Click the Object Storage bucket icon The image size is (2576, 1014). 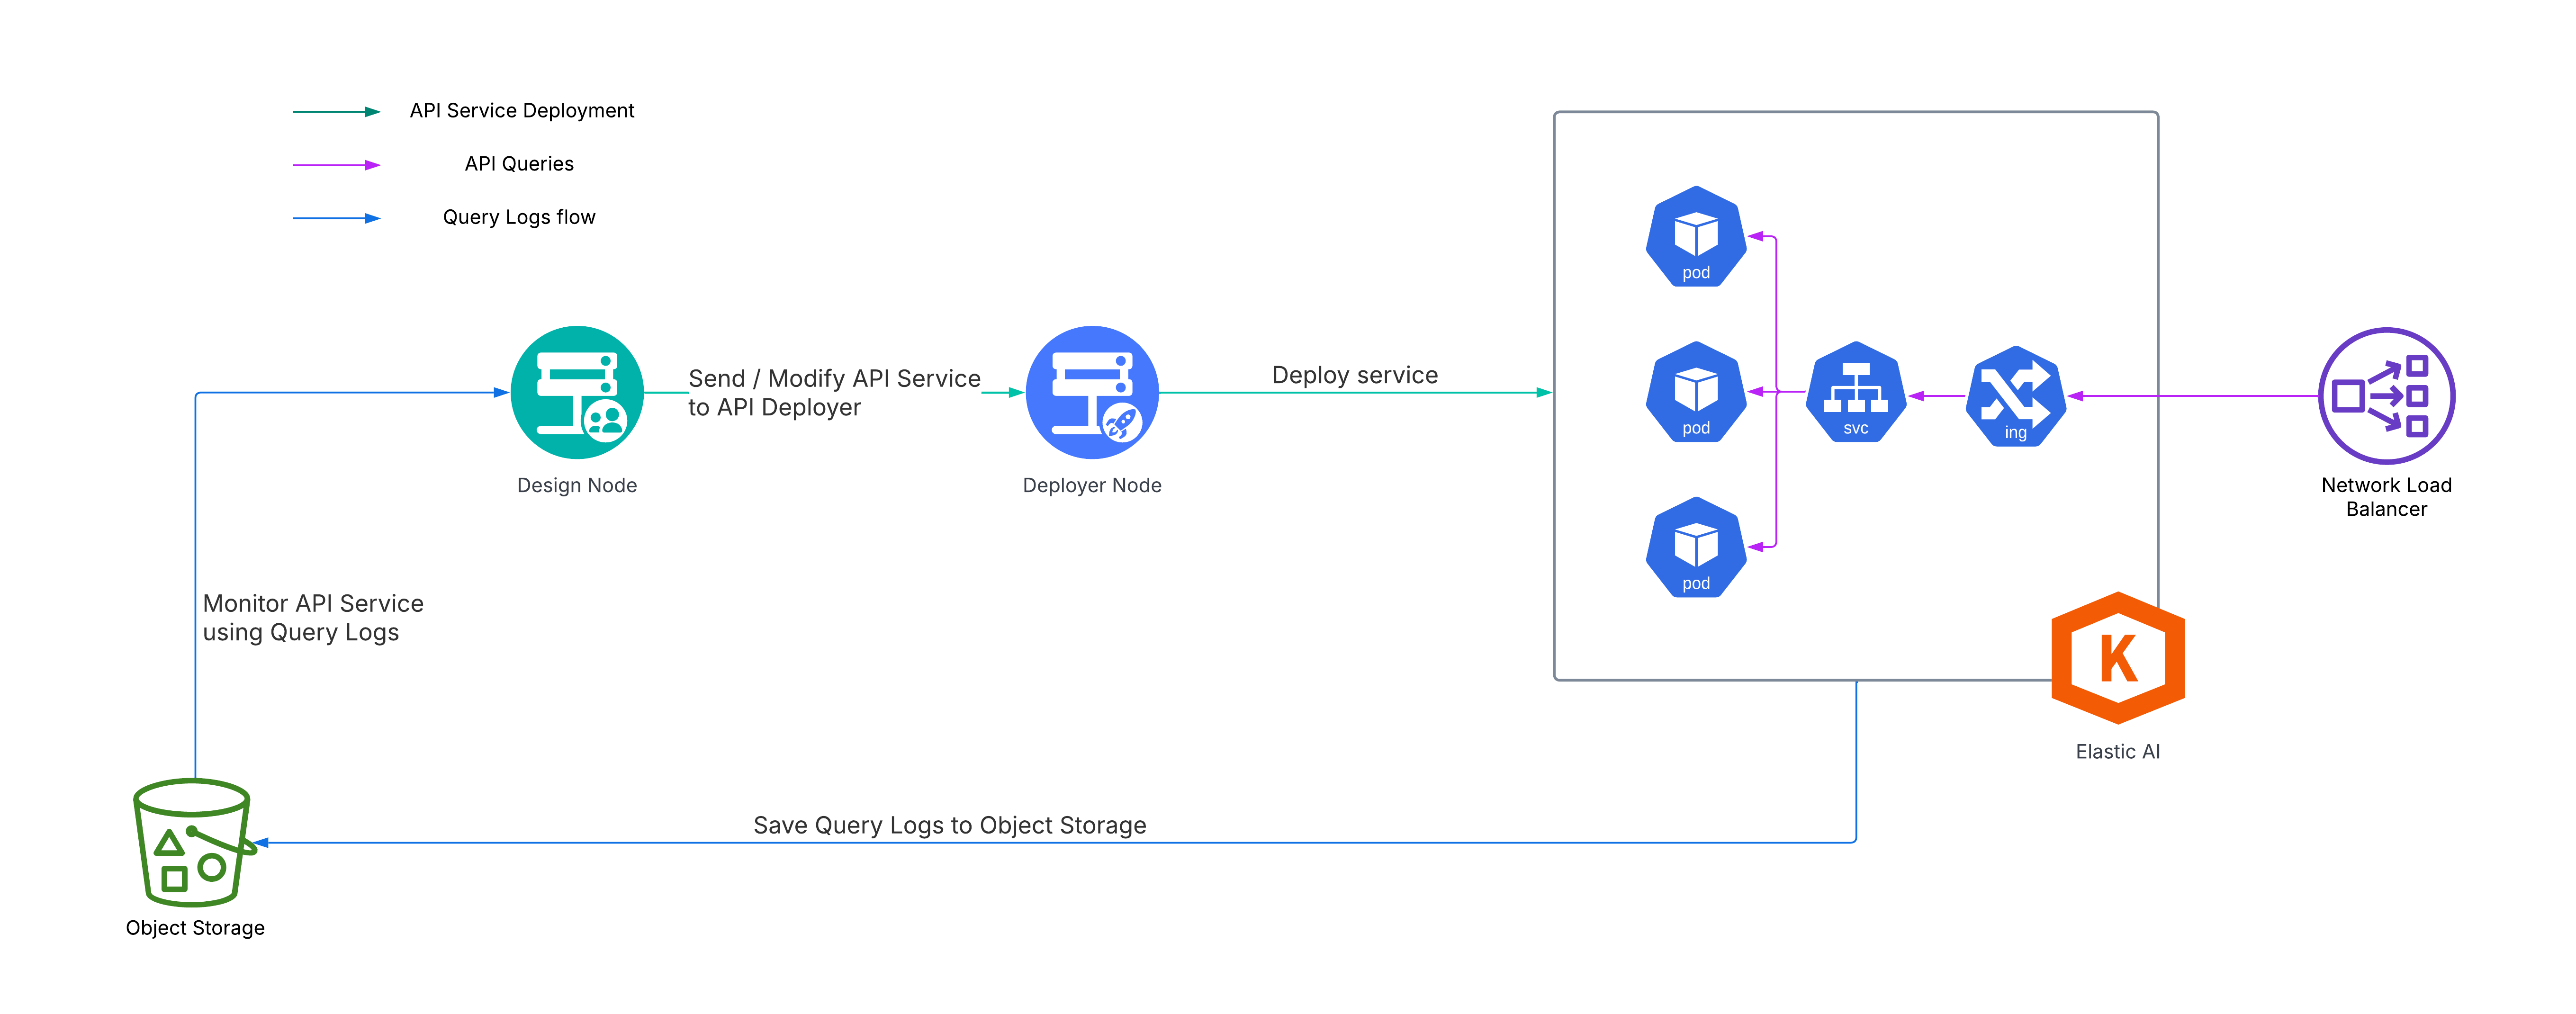(194, 842)
